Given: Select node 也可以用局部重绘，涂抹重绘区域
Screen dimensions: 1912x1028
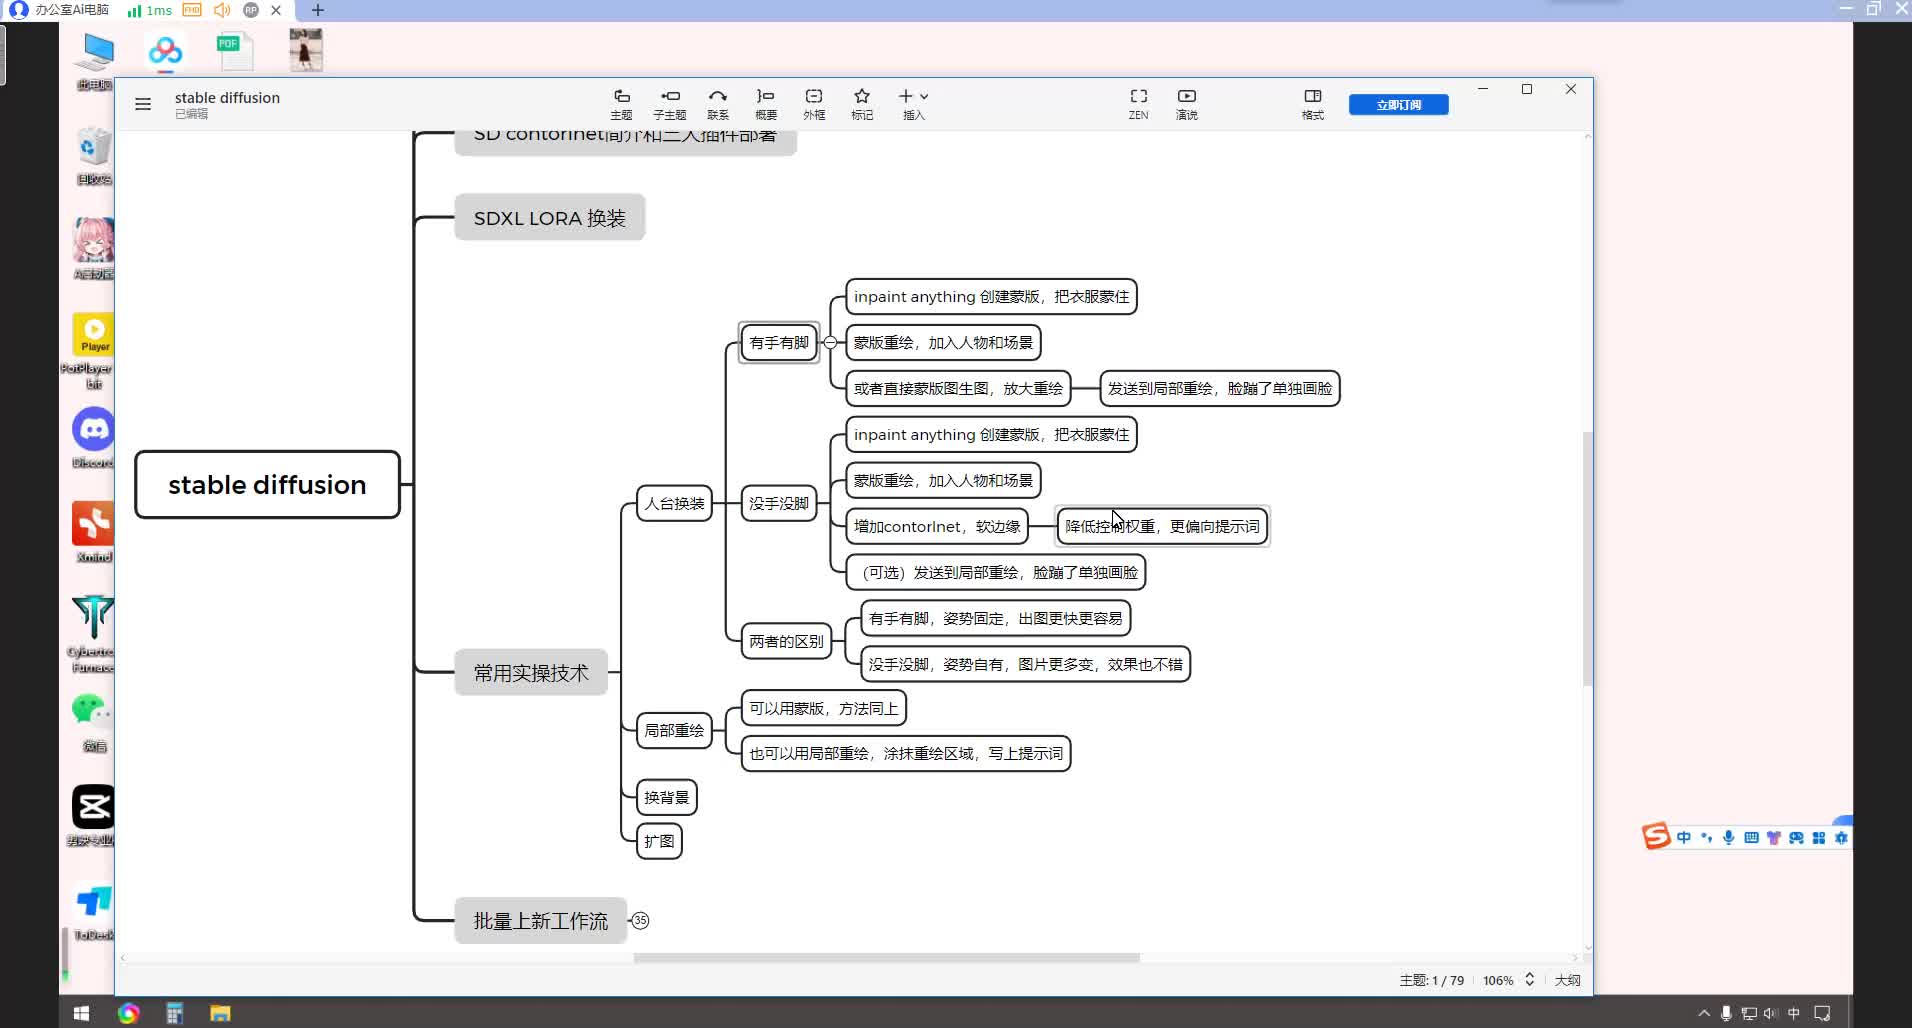Looking at the screenshot, I should point(906,753).
